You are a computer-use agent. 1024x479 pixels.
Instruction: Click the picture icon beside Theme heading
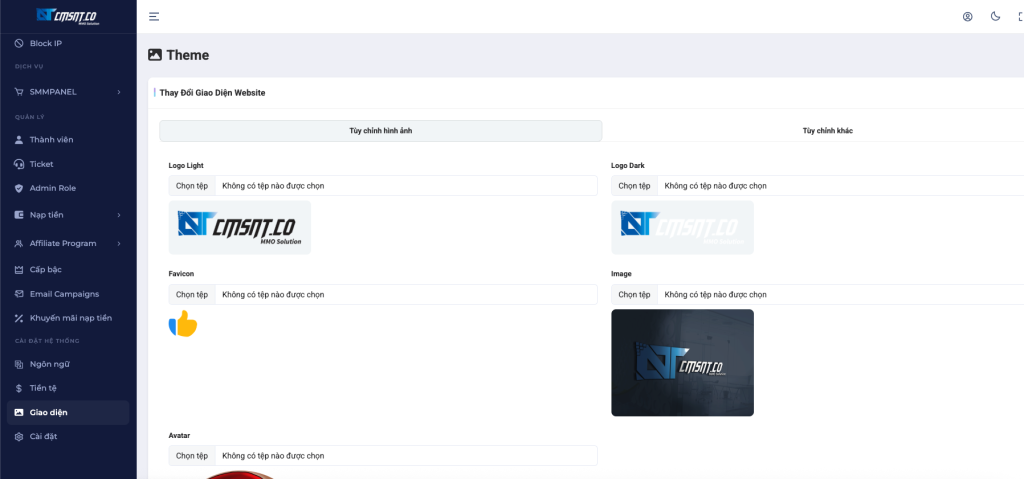point(155,55)
